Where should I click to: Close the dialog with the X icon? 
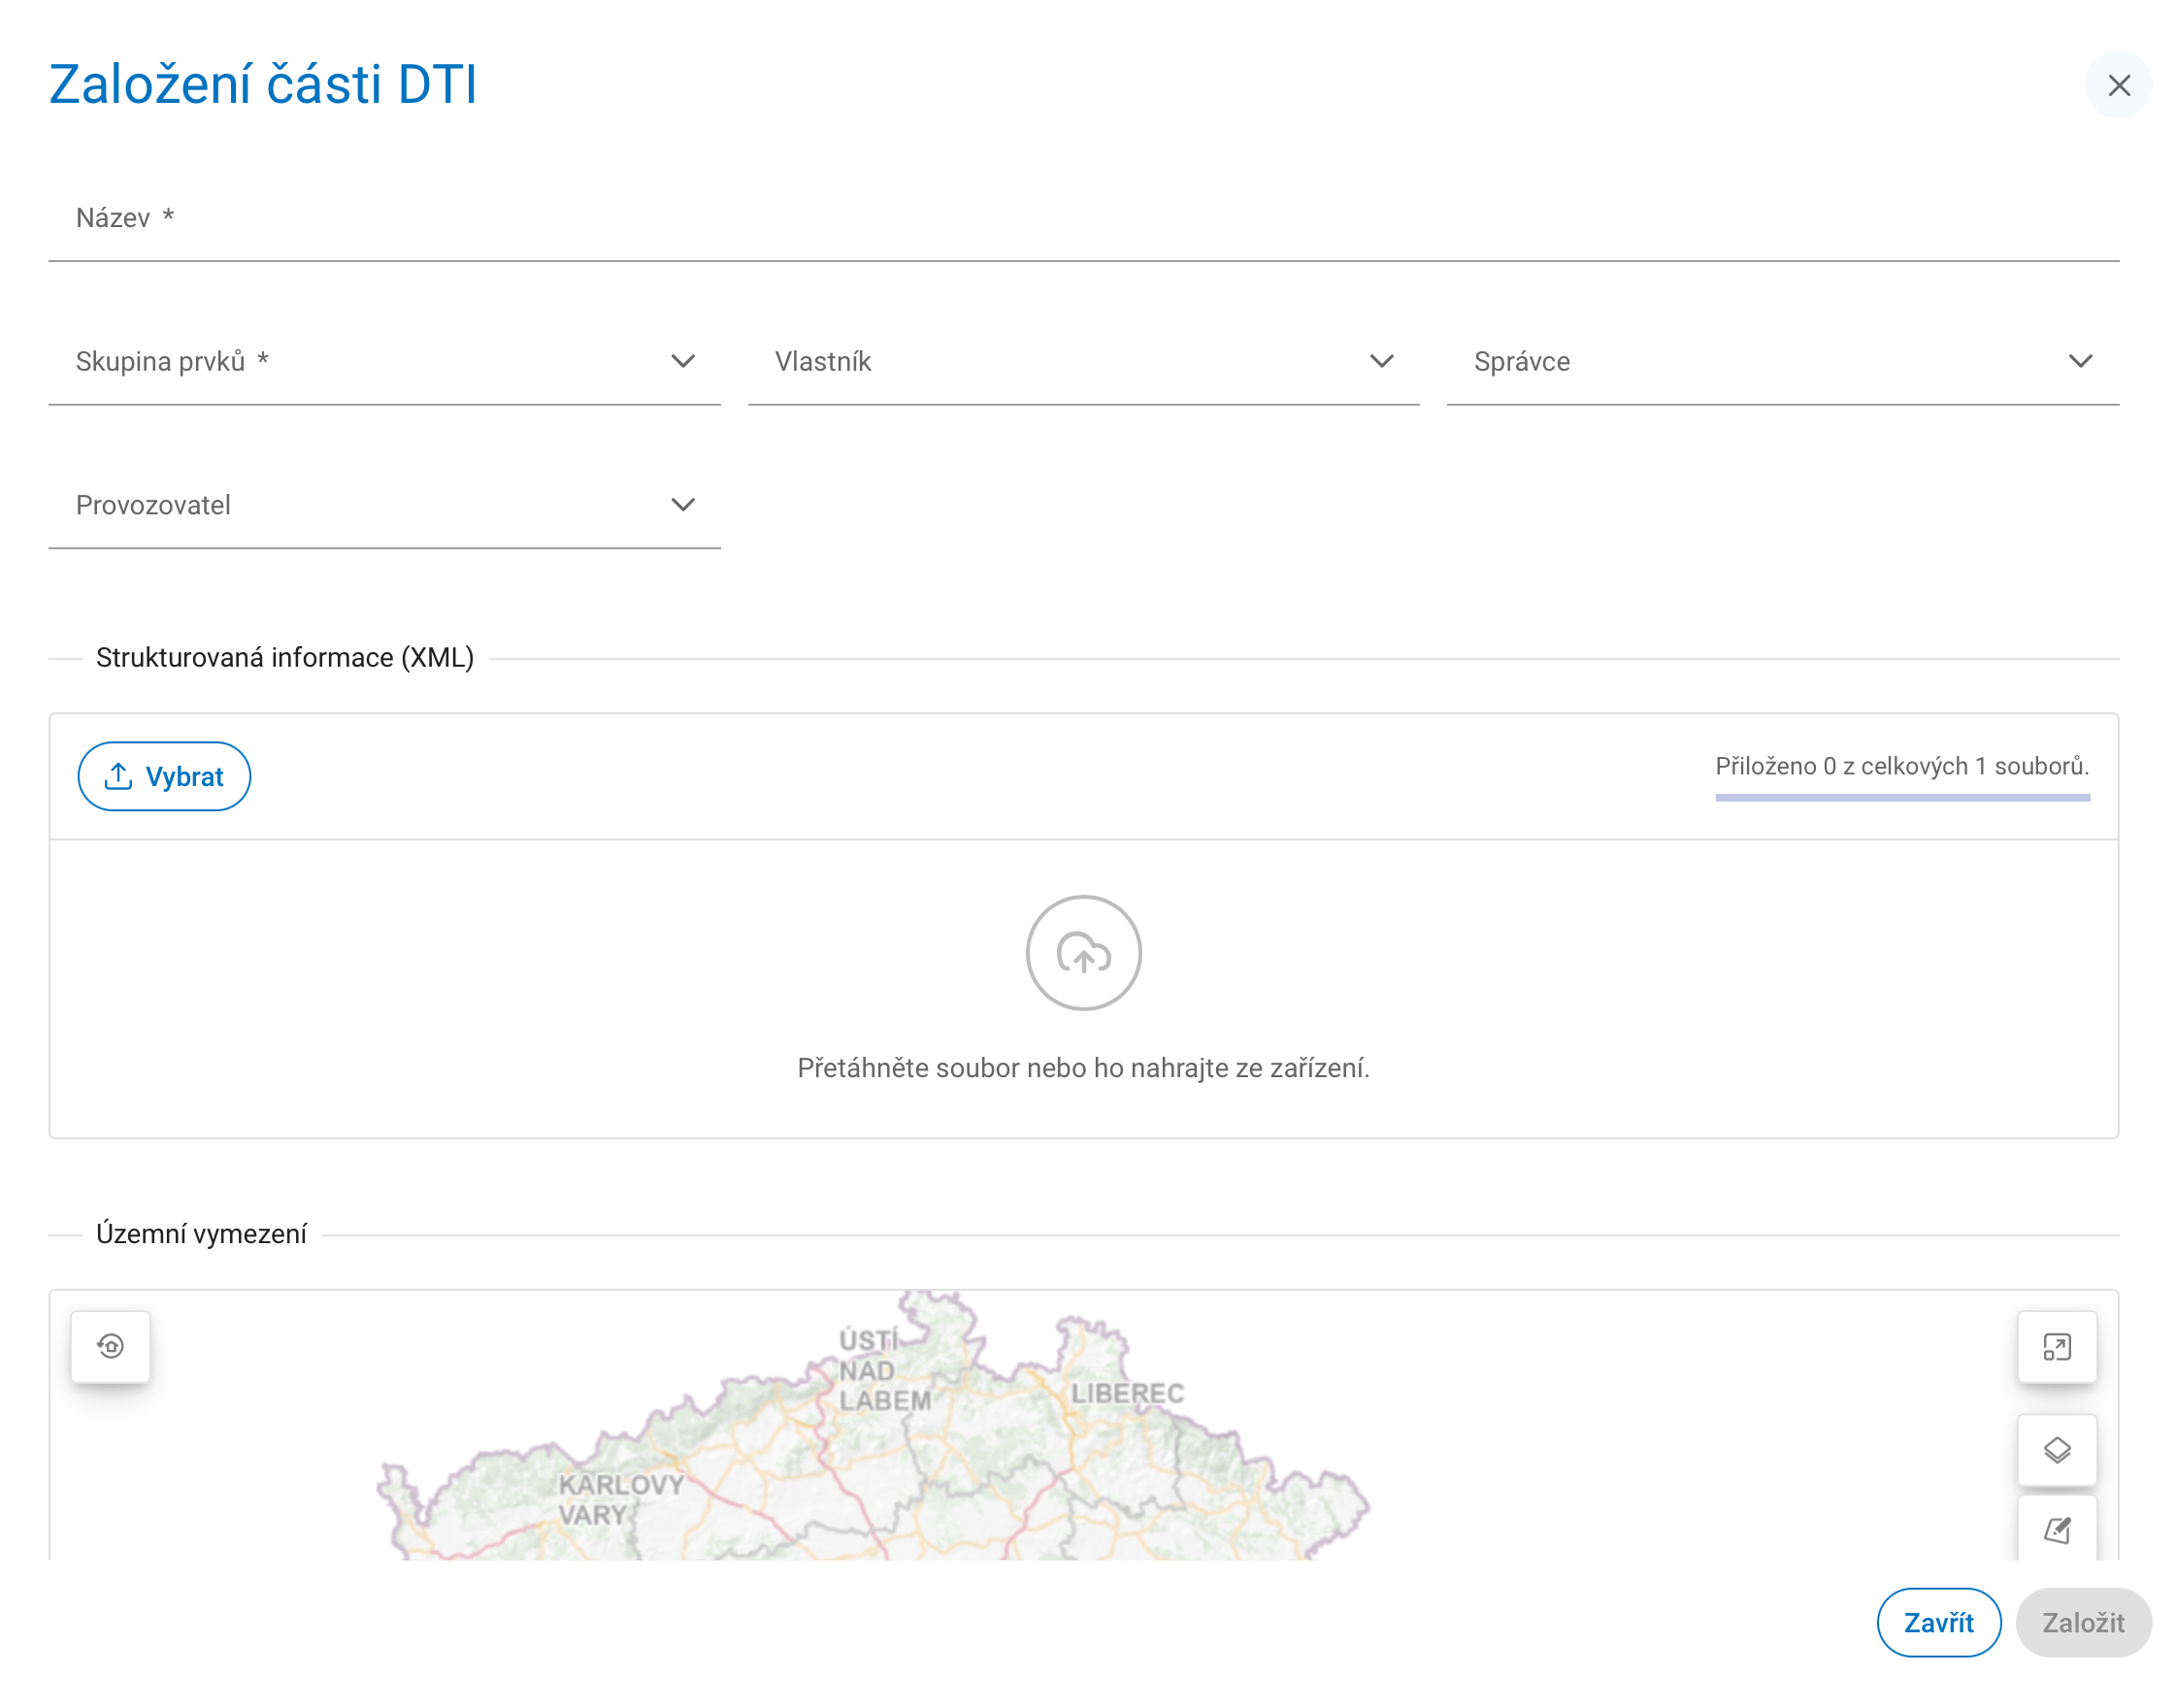[2118, 85]
